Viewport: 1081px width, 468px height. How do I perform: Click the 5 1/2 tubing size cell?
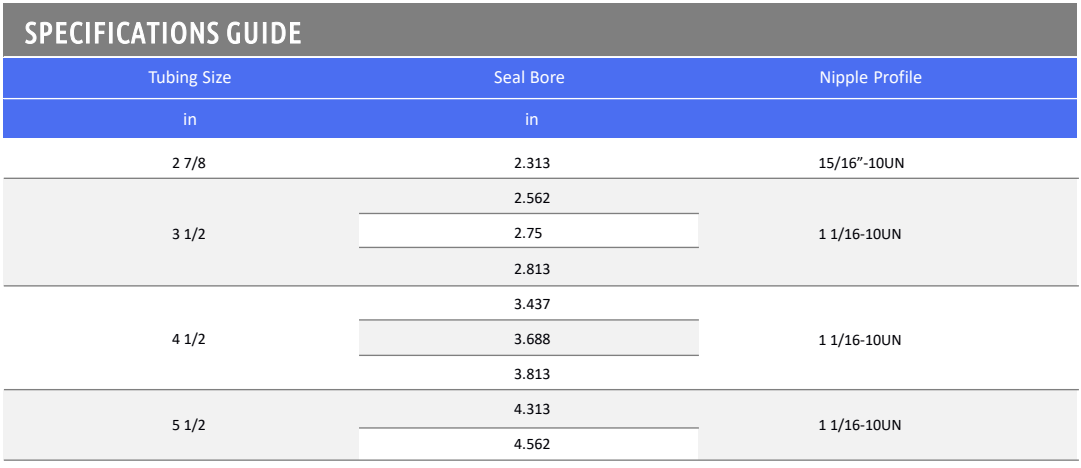pos(189,426)
